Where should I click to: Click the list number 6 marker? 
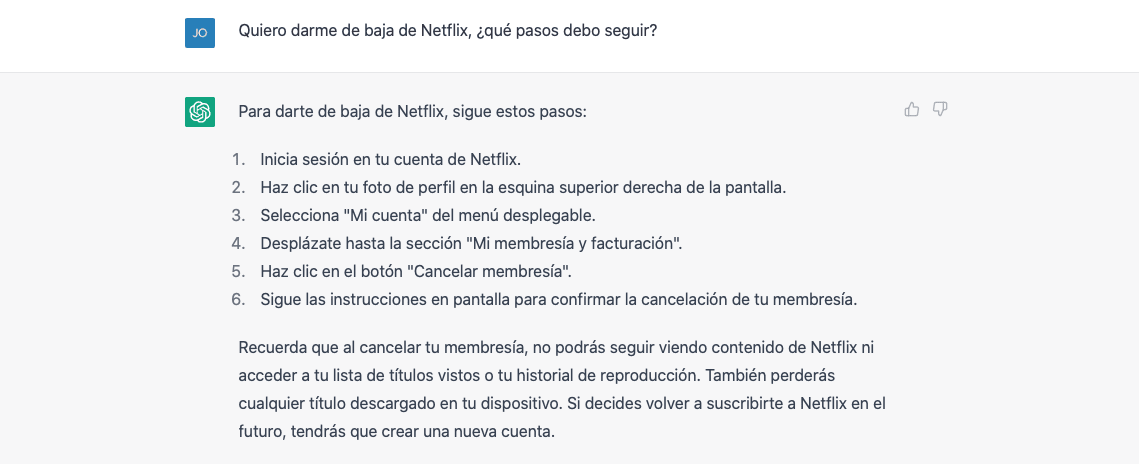click(x=238, y=299)
